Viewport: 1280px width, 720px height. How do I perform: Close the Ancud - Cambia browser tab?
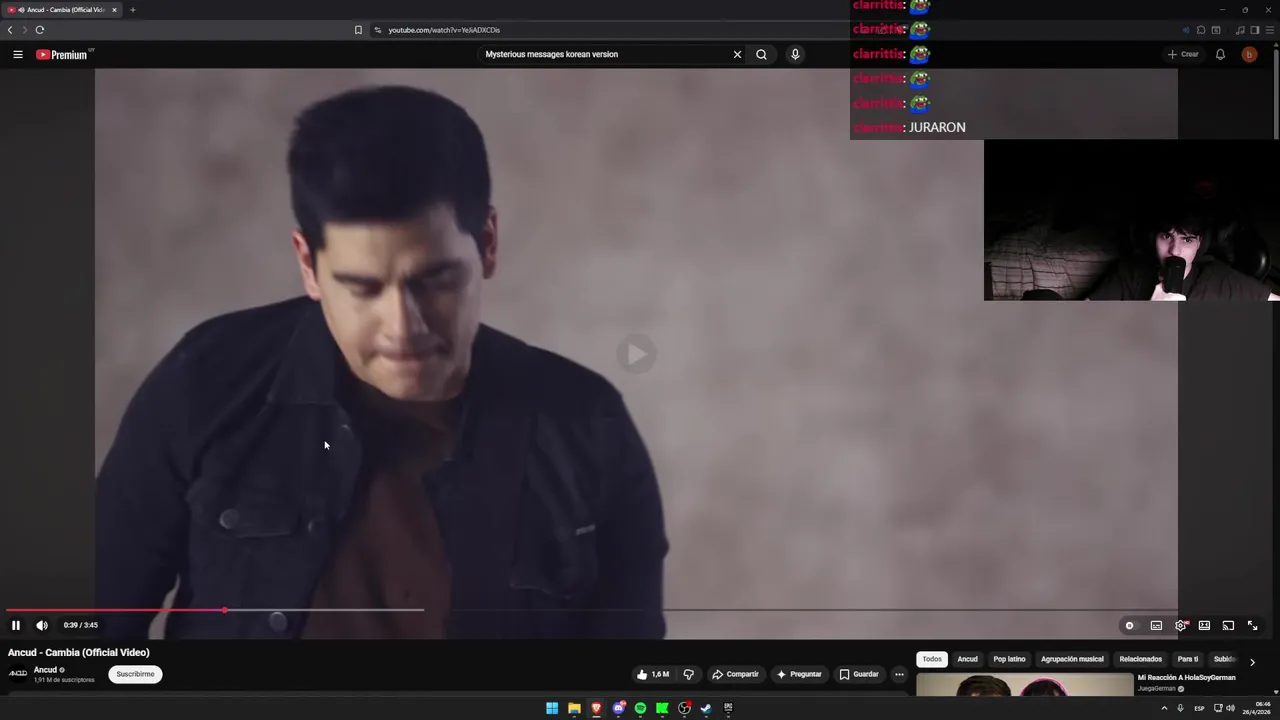click(x=114, y=10)
